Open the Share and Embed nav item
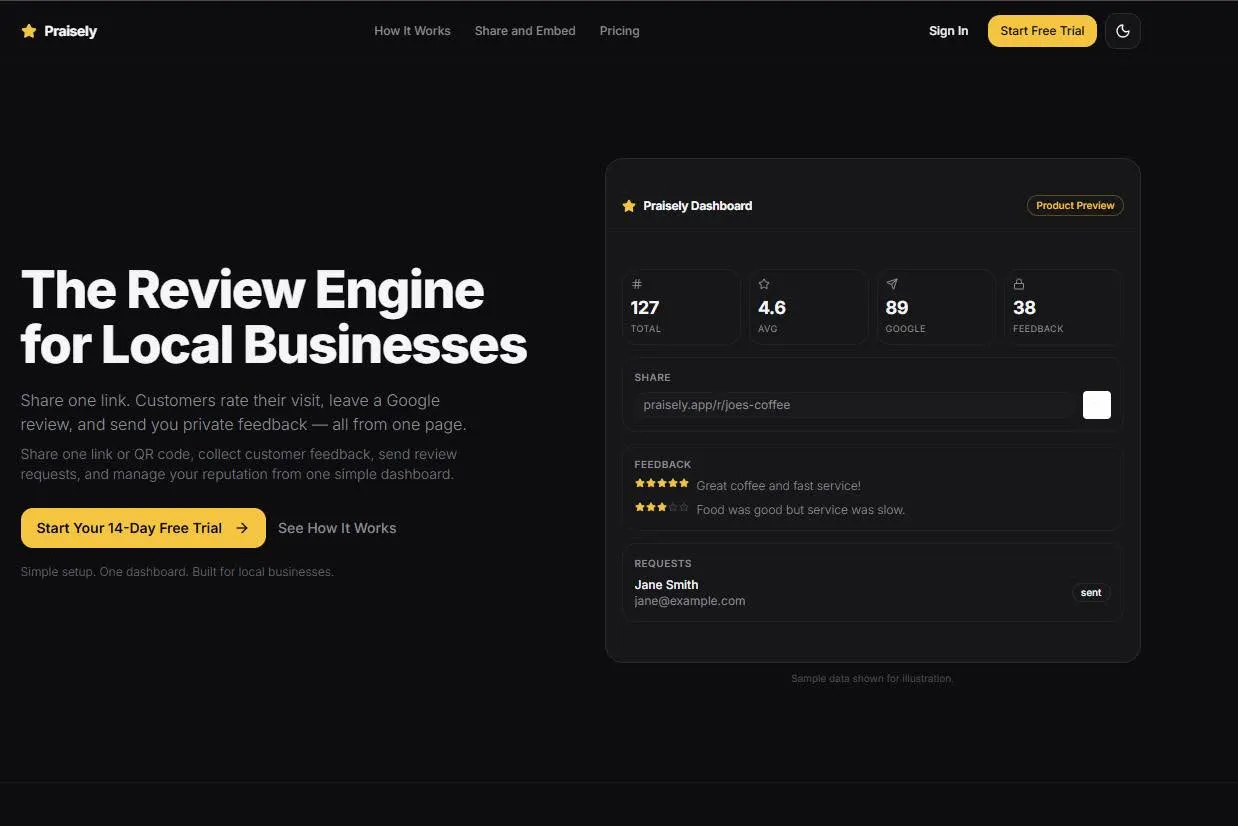 click(x=525, y=31)
